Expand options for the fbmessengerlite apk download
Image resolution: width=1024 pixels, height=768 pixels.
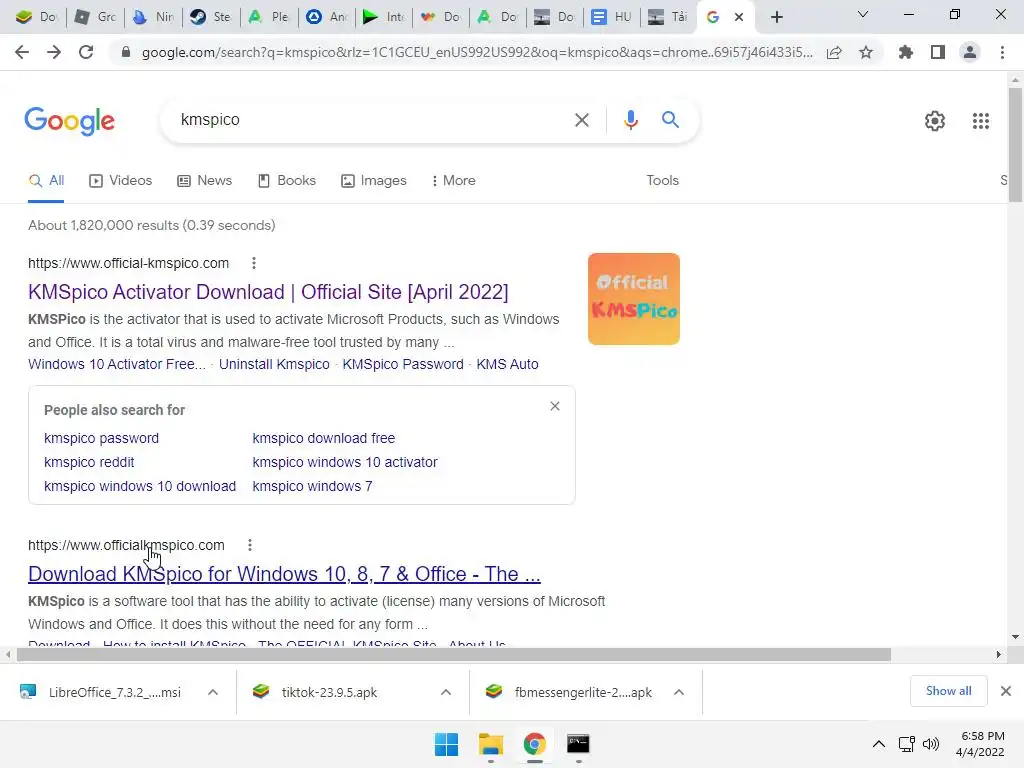click(x=679, y=692)
